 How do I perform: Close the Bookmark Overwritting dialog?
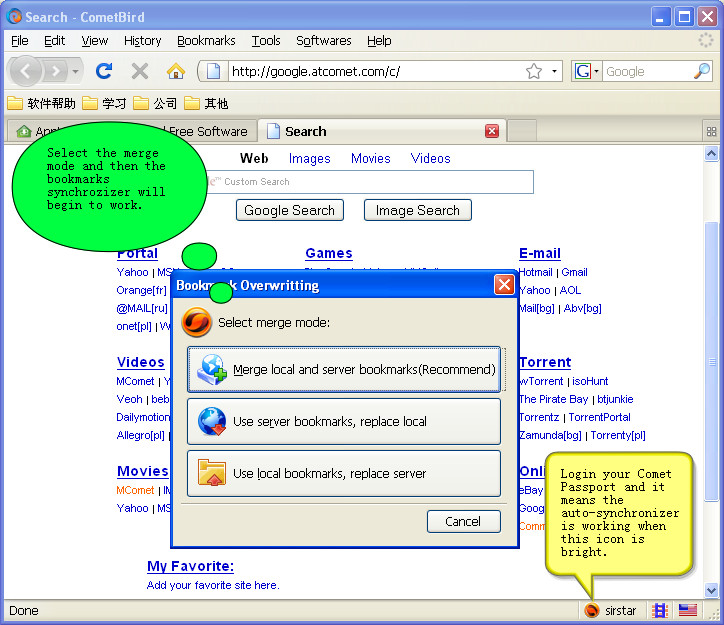click(504, 284)
